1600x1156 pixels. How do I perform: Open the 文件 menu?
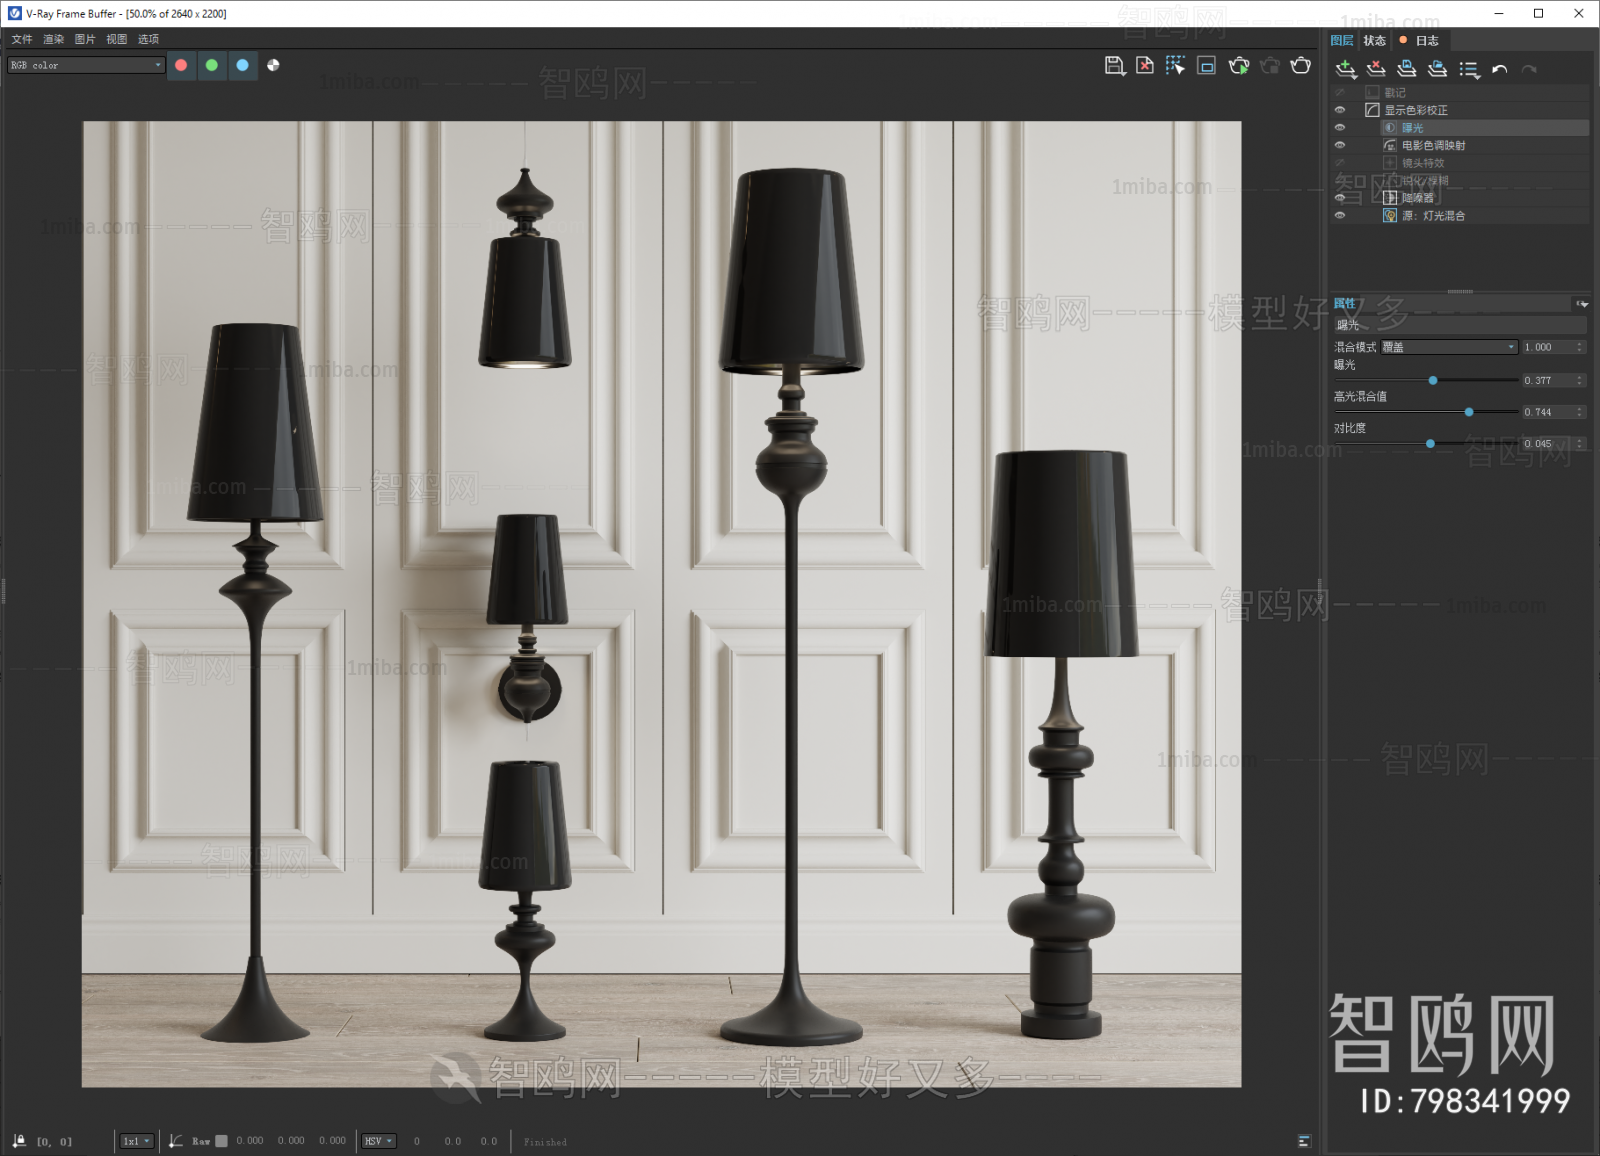coord(22,39)
